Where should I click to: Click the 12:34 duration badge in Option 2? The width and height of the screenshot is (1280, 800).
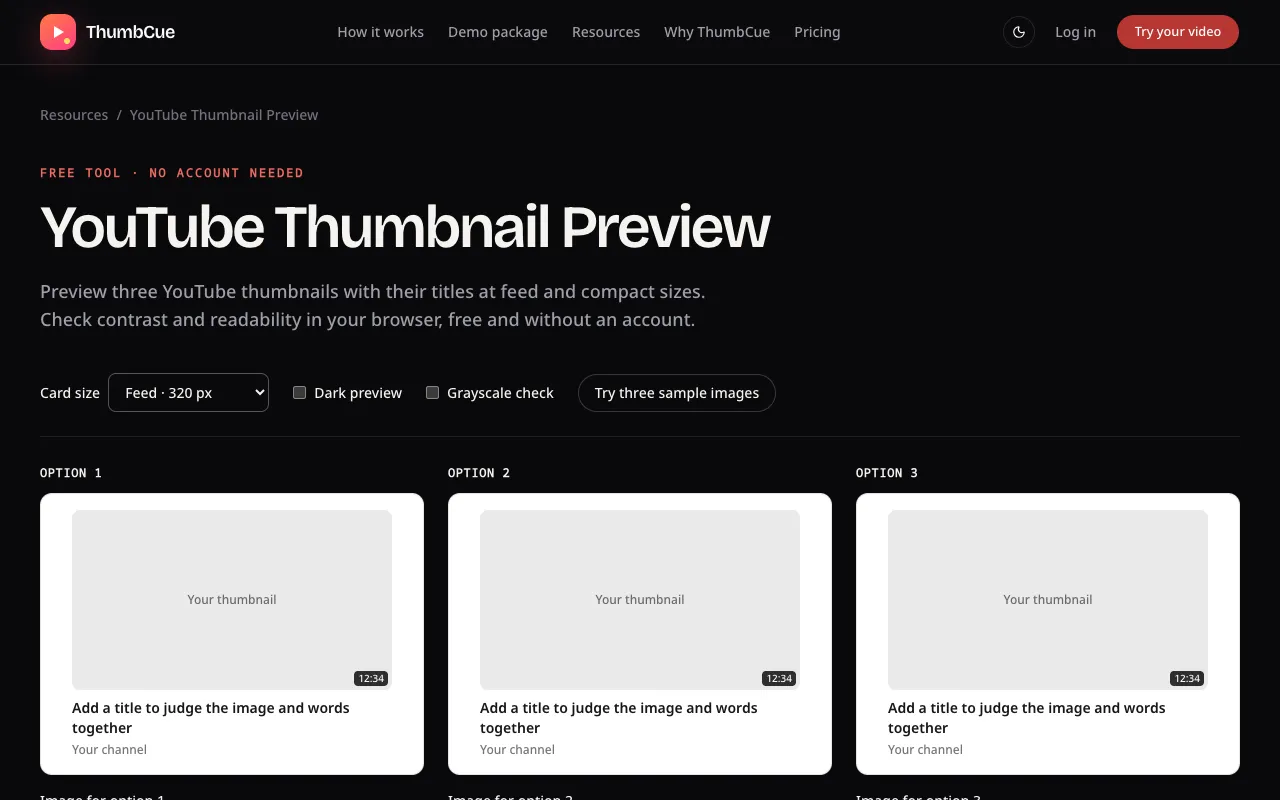(779, 678)
